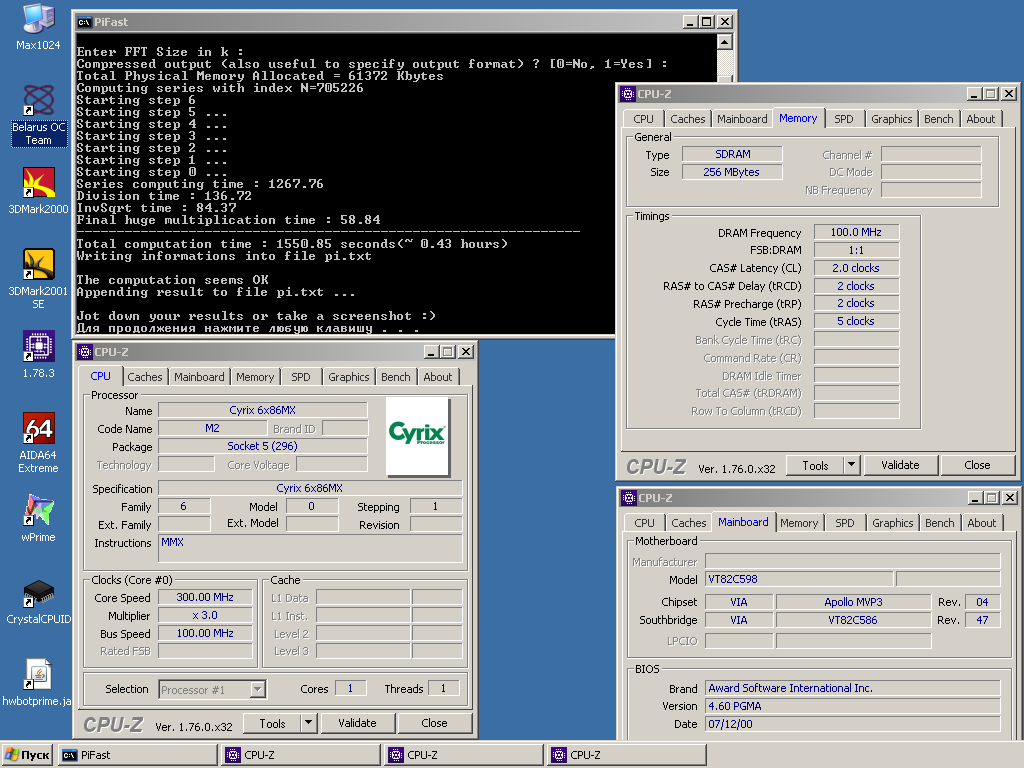Expand Tools dropdown arrow in CPU-Z Memory window

tap(852, 466)
